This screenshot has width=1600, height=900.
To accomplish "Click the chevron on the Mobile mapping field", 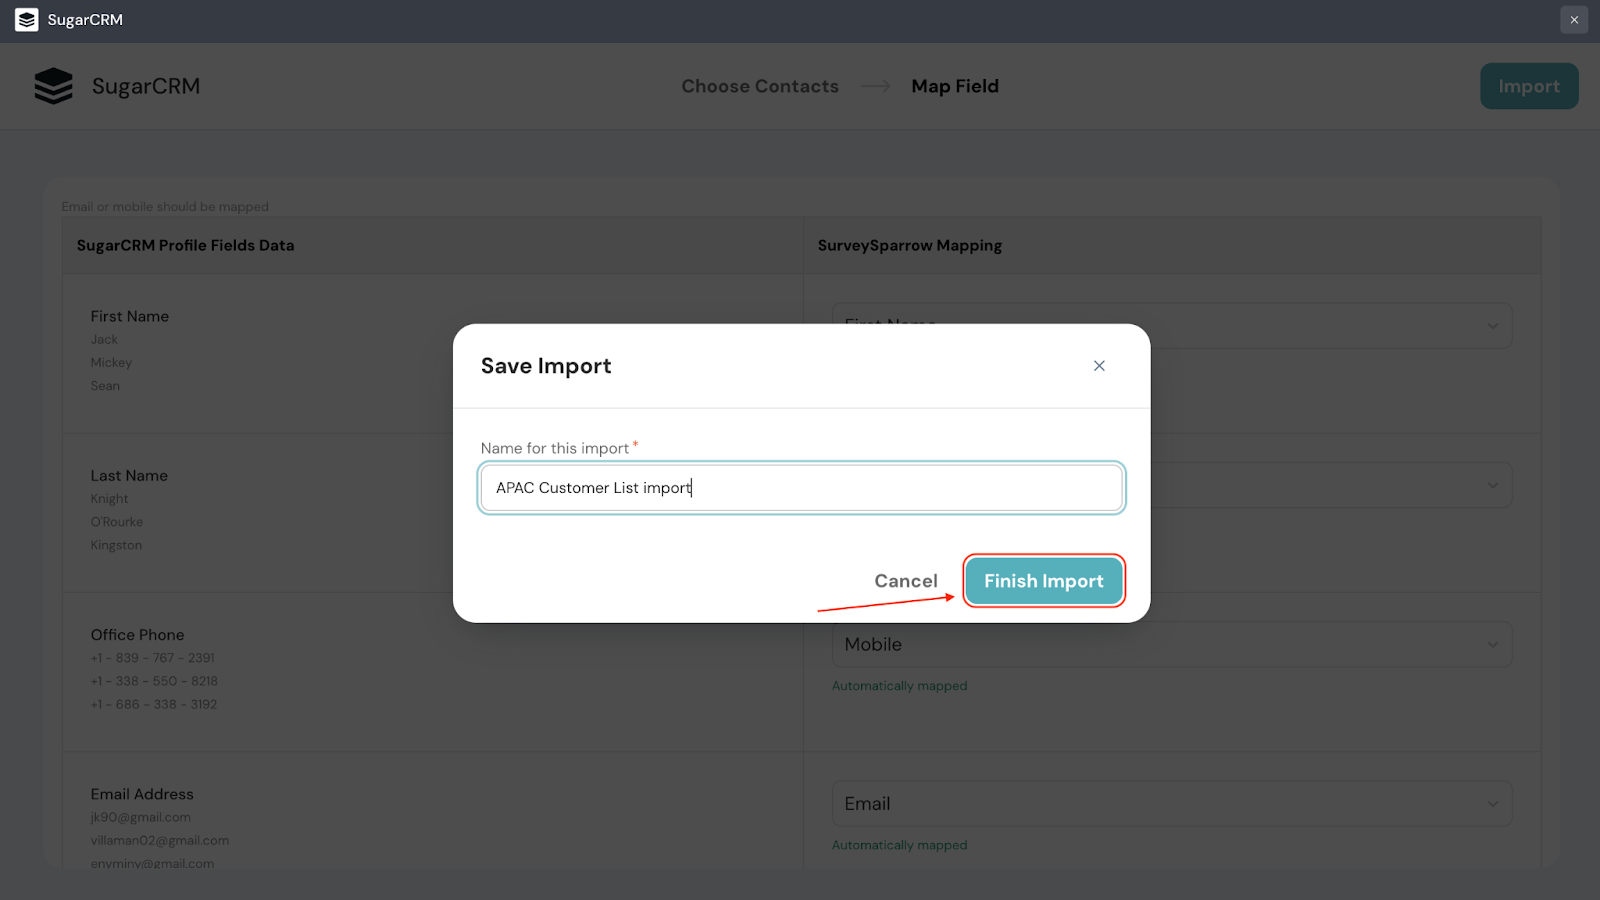I will [1492, 645].
